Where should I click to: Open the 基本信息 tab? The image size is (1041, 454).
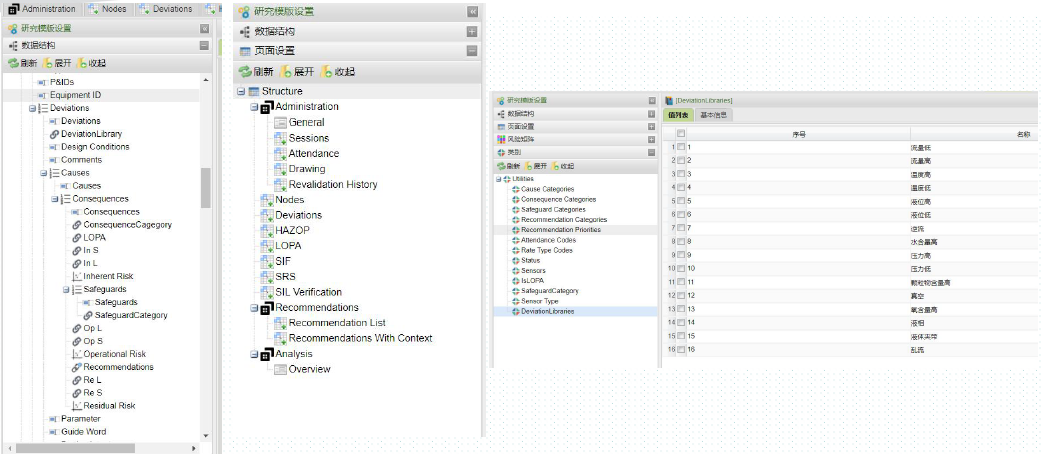(714, 115)
